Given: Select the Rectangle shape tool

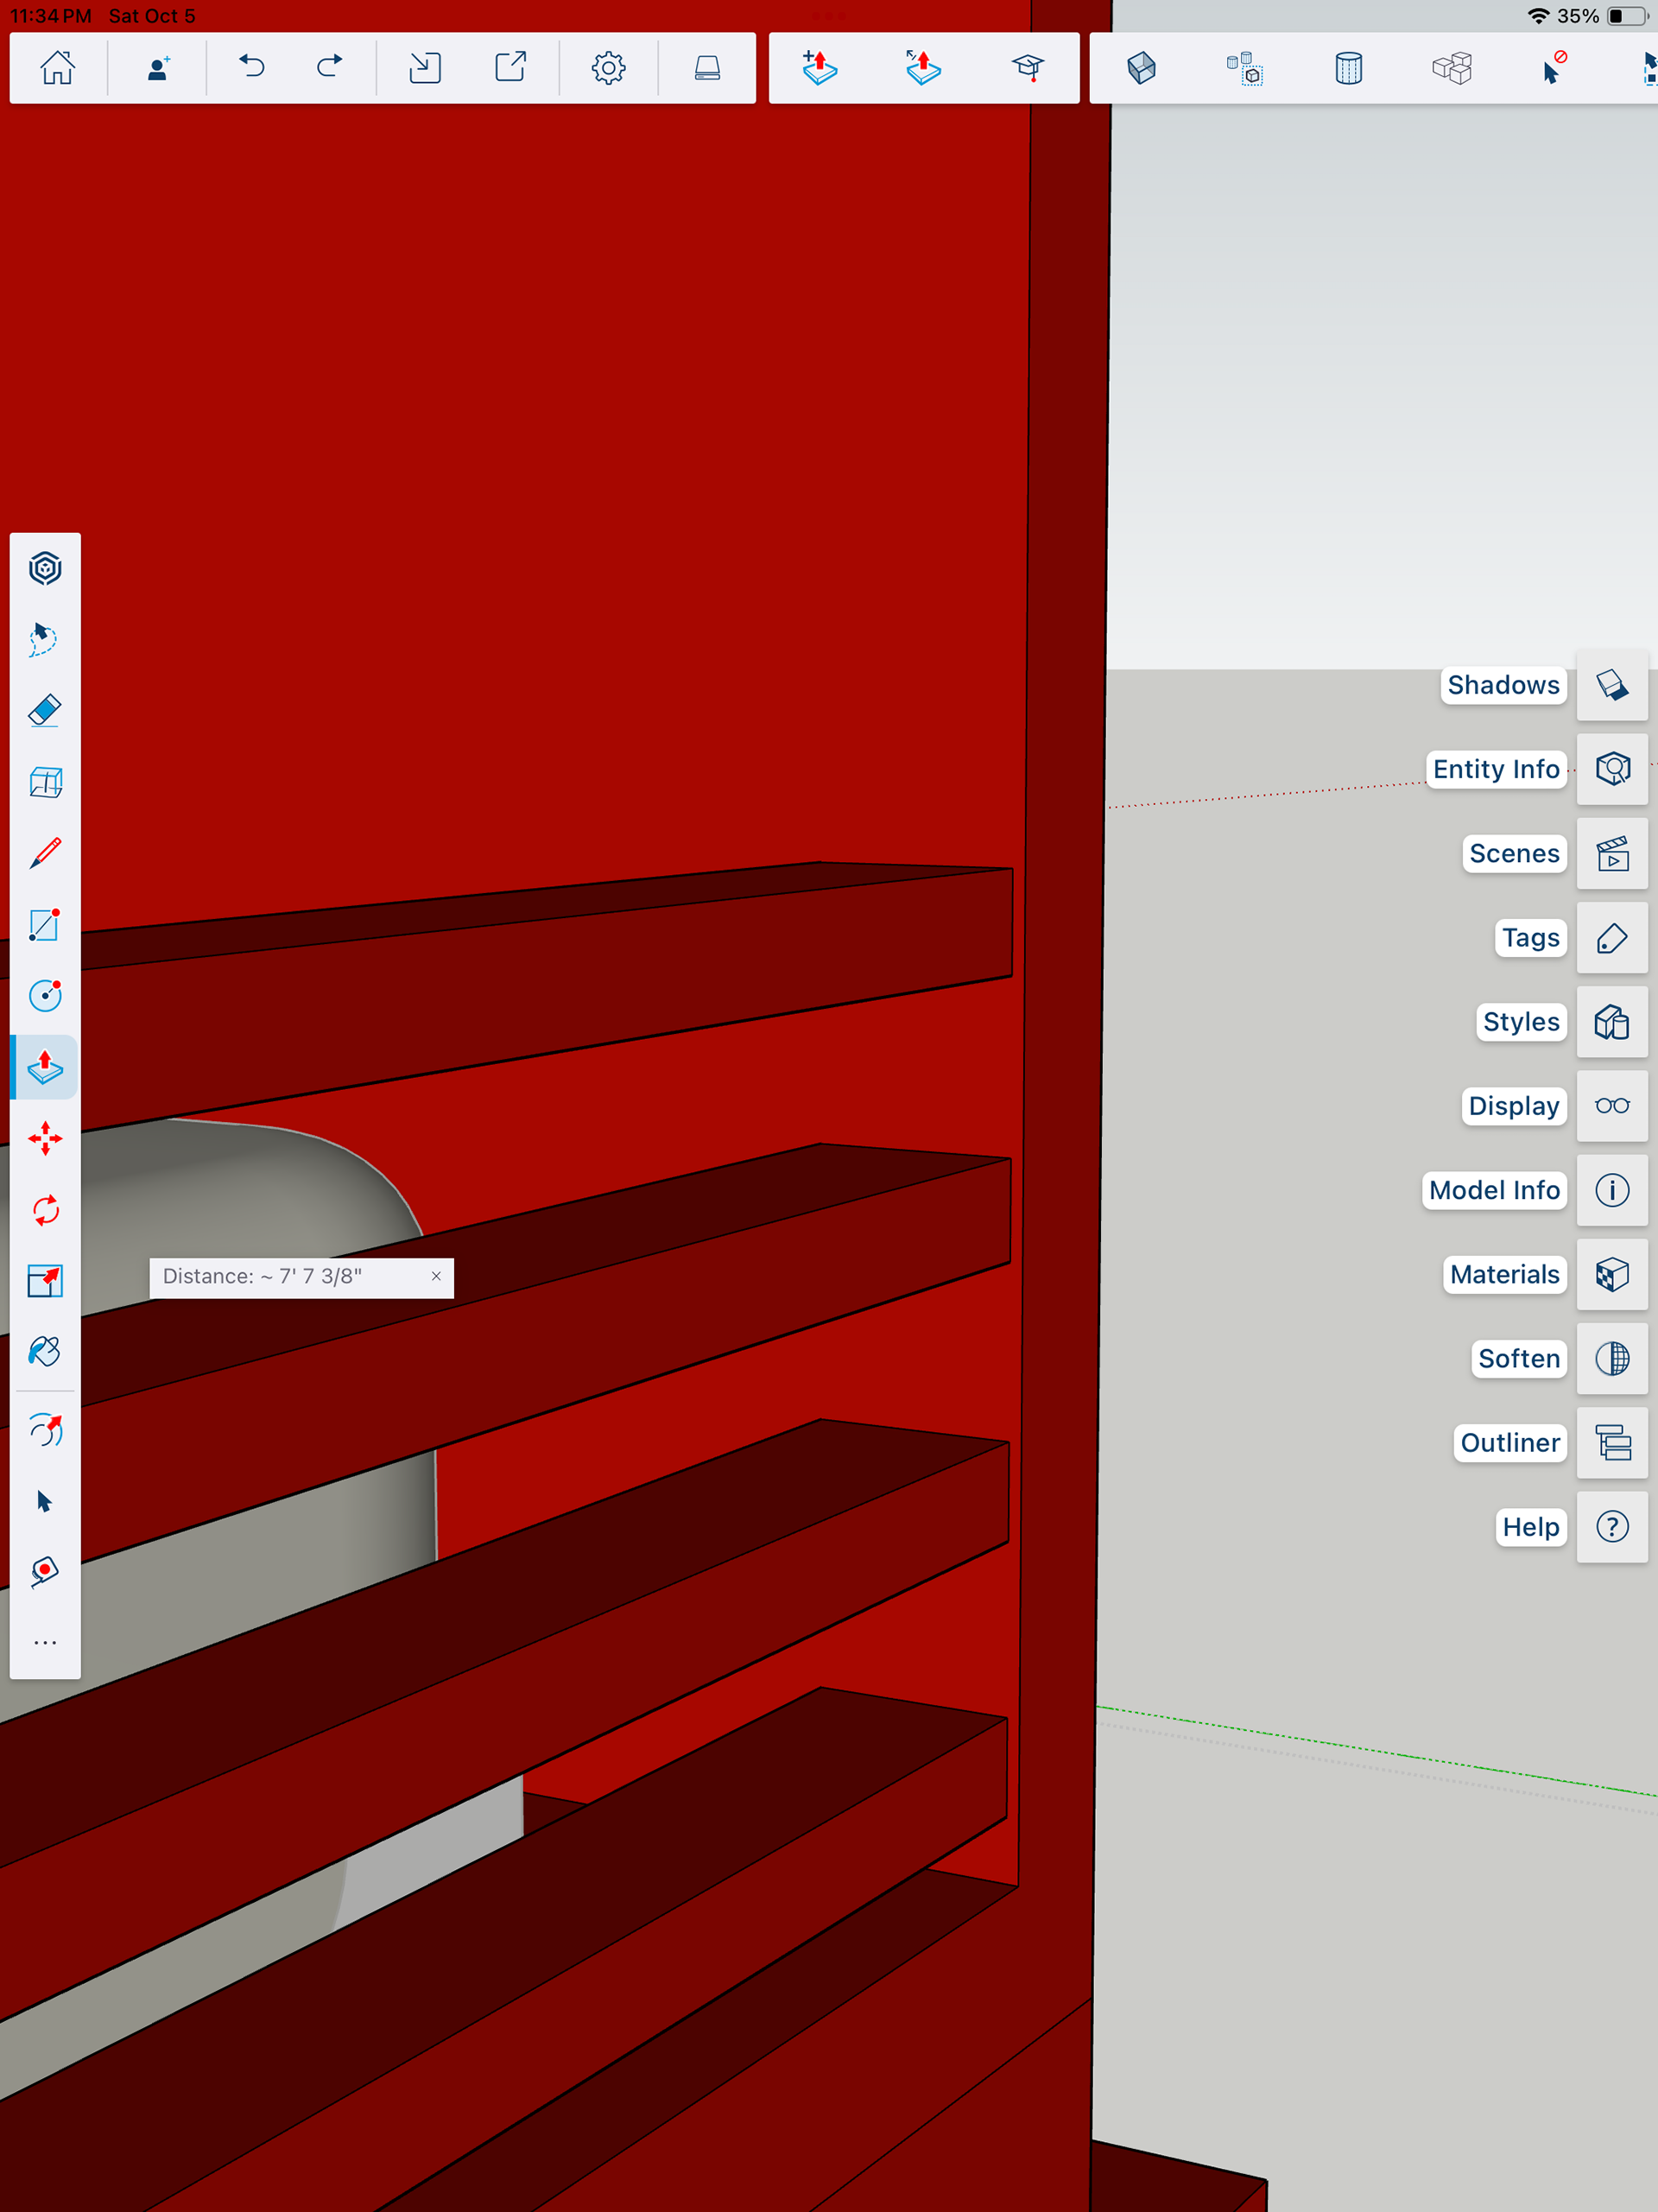Looking at the screenshot, I should pos(45,925).
